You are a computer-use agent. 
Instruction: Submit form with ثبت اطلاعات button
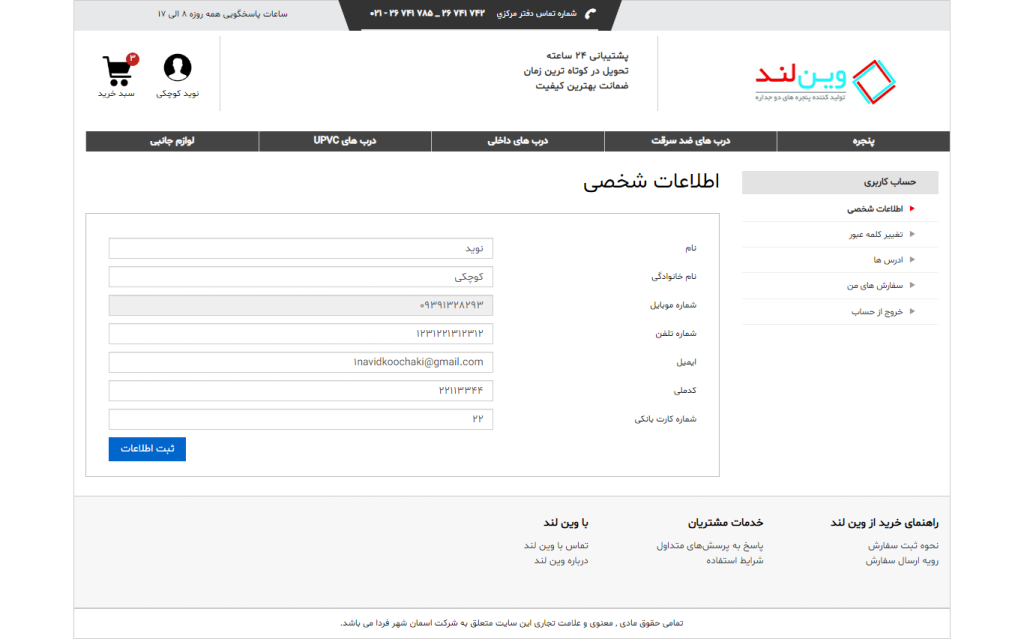pos(147,449)
